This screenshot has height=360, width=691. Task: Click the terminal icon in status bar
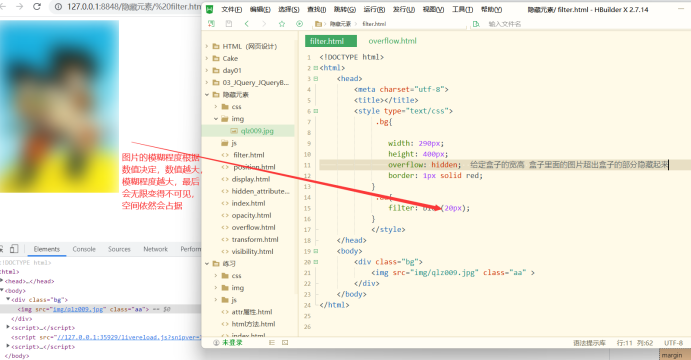coord(285,342)
